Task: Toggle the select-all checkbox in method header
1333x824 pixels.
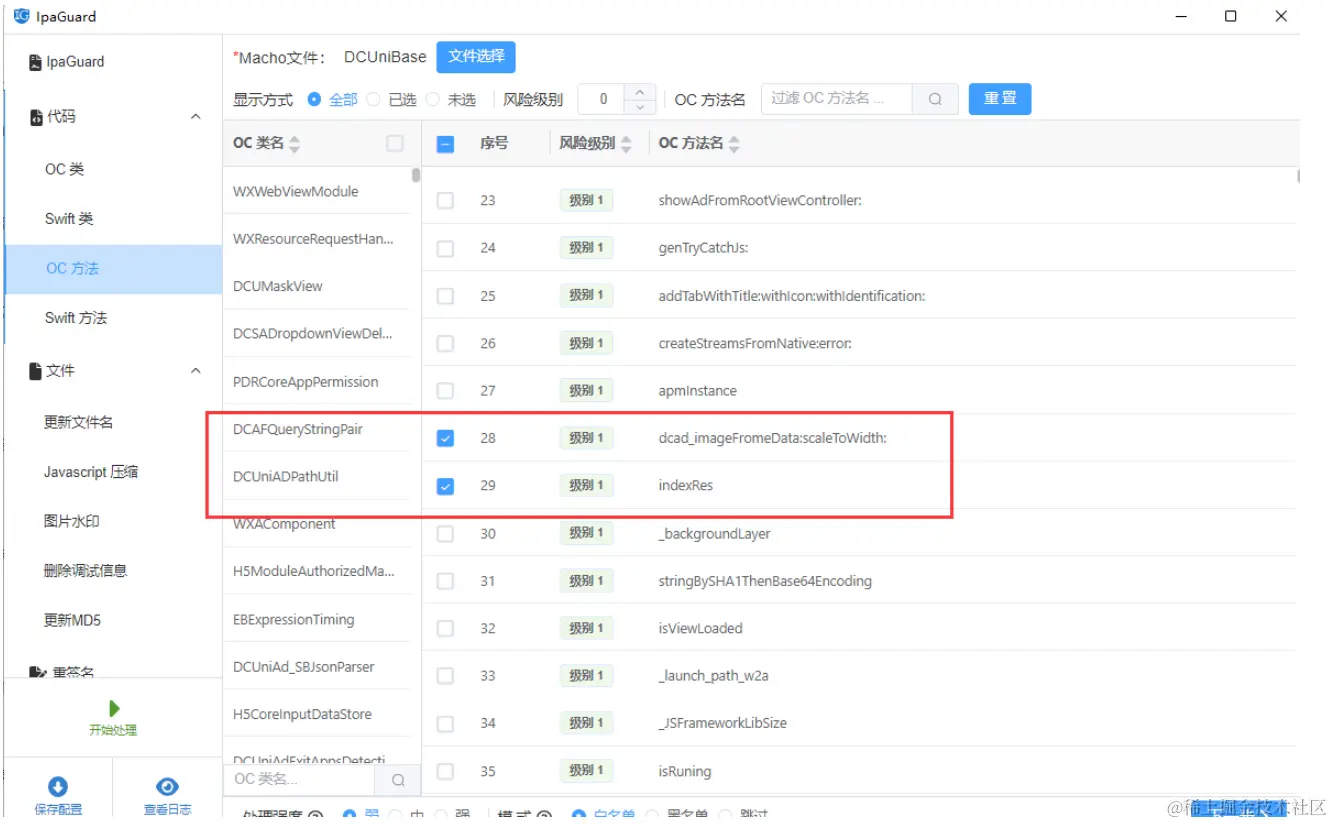Action: click(446, 144)
